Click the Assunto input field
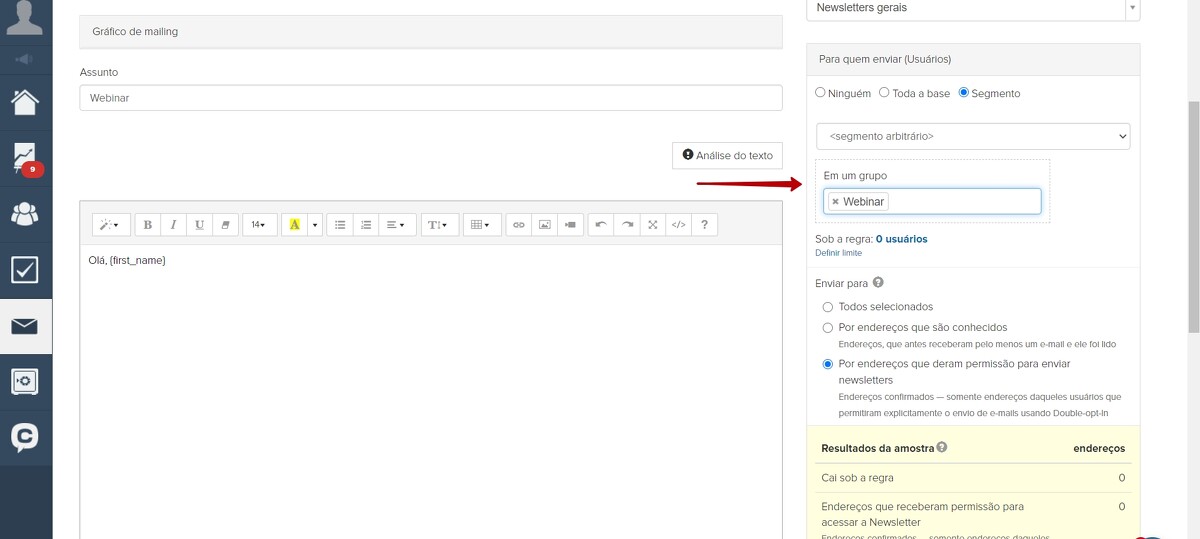 pos(430,98)
